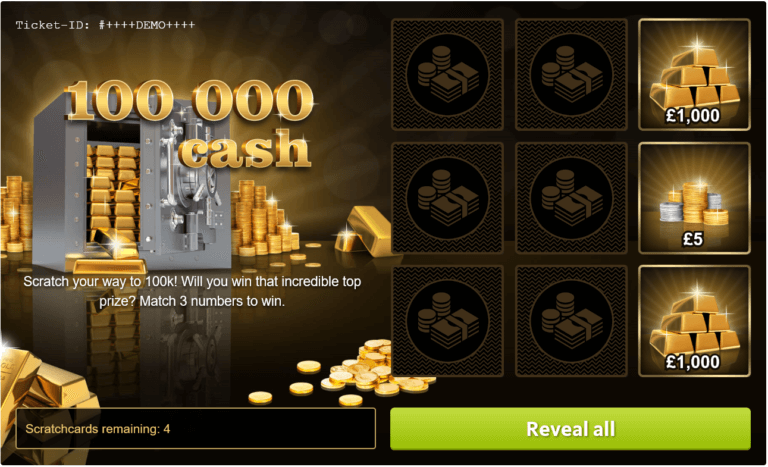Click the open vault safe image
768x467 pixels.
click(132, 184)
